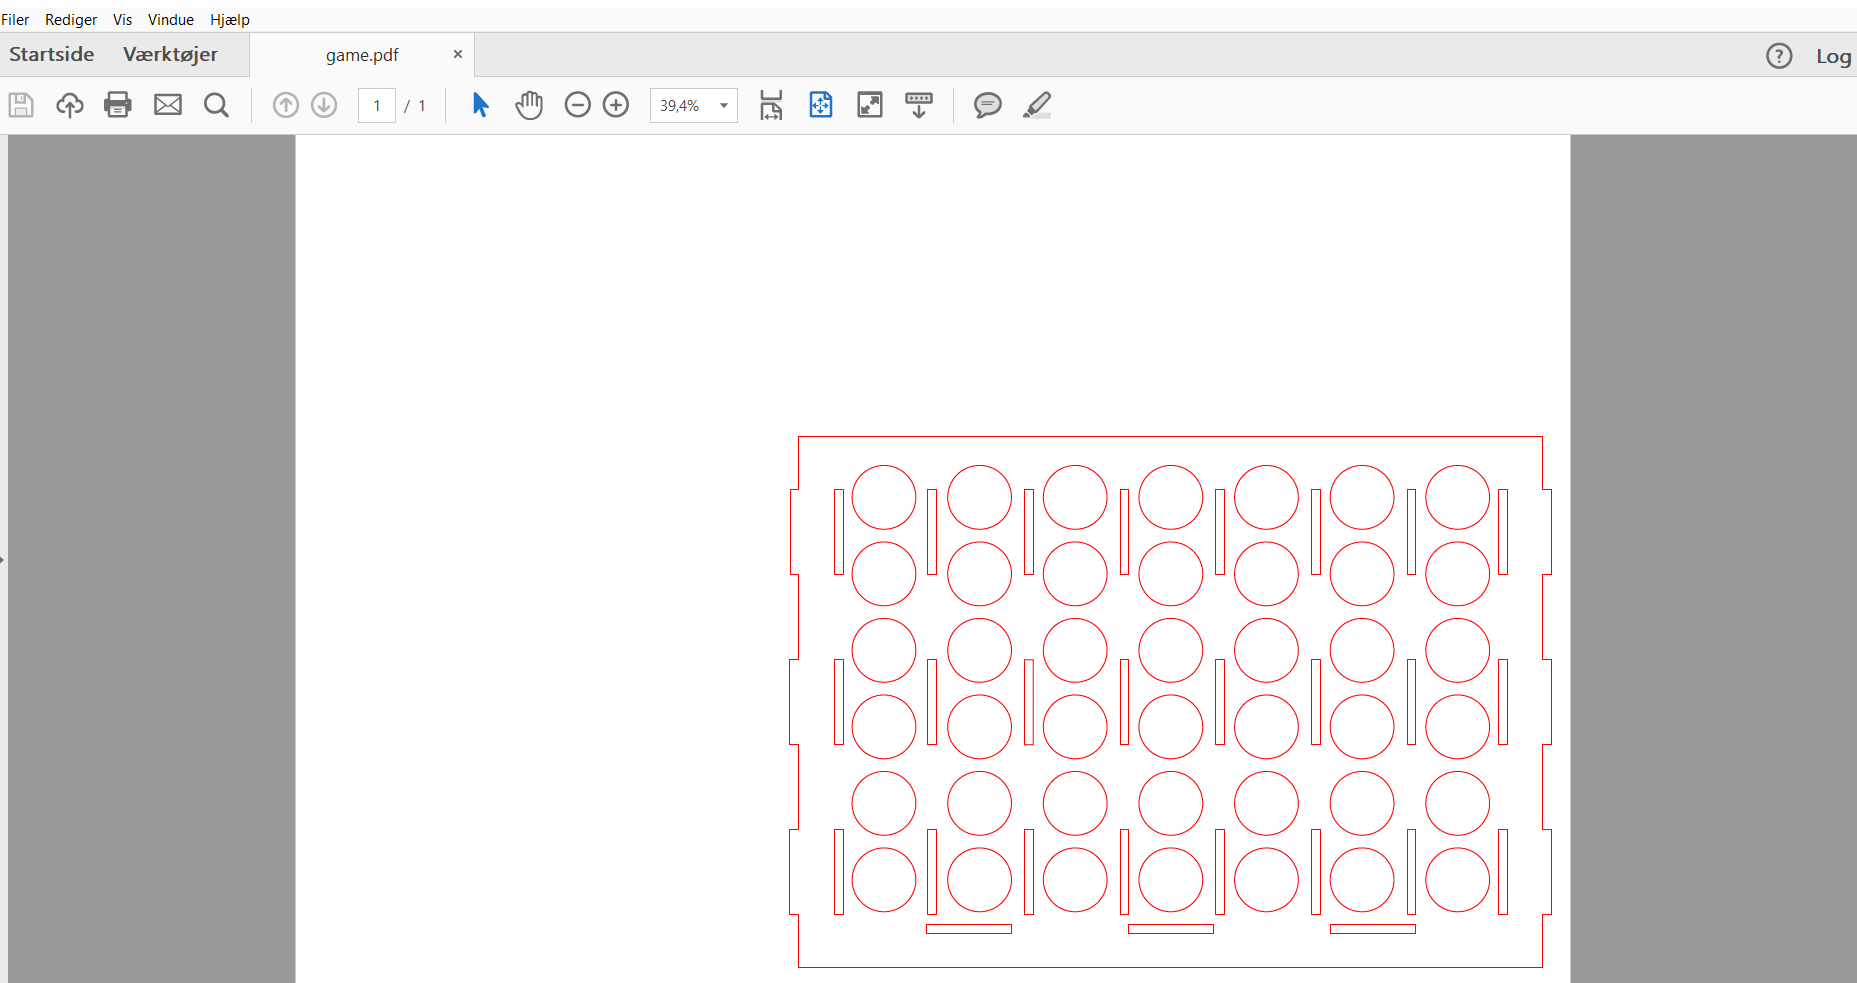Click the fit width scrolling icon
The width and height of the screenshot is (1857, 983).
pos(771,105)
